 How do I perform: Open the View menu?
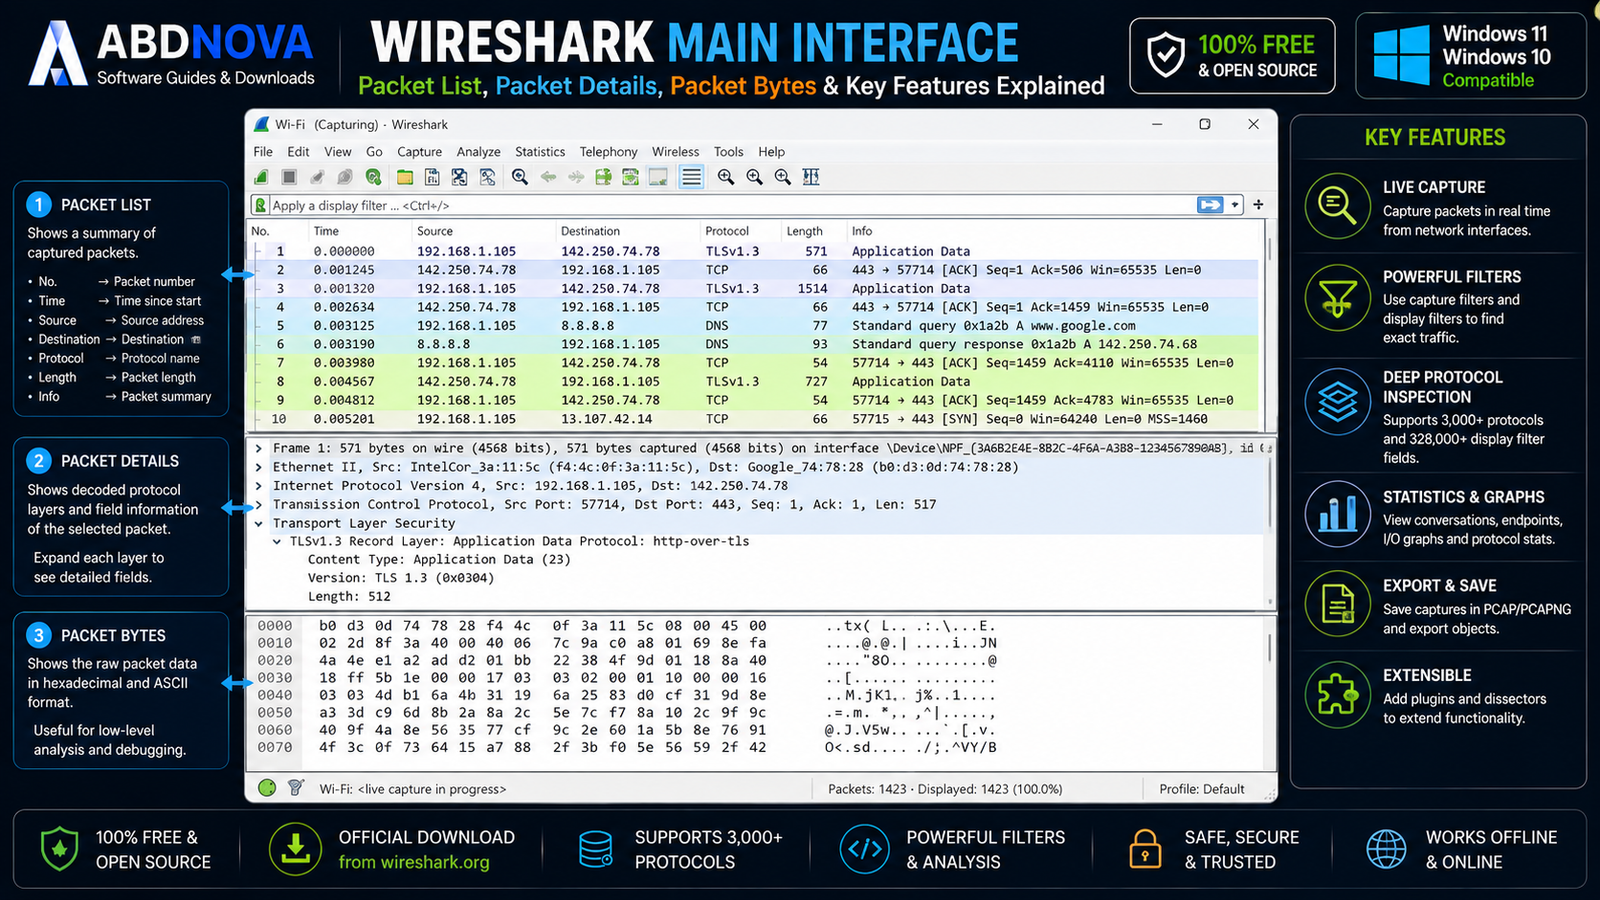[x=338, y=152]
